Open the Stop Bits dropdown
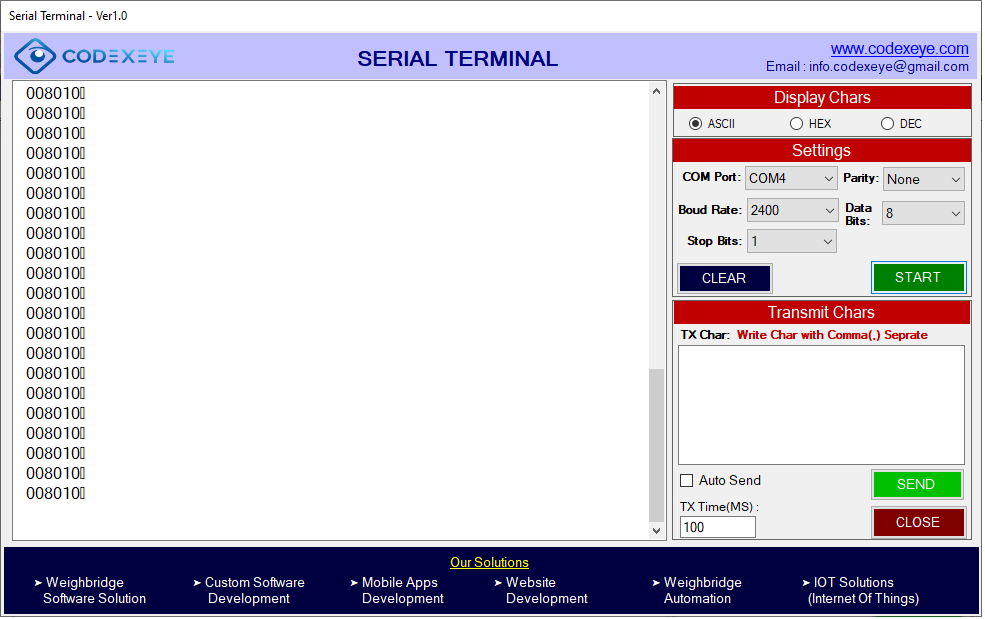Viewport: 985px width, 619px height. pyautogui.click(x=791, y=242)
